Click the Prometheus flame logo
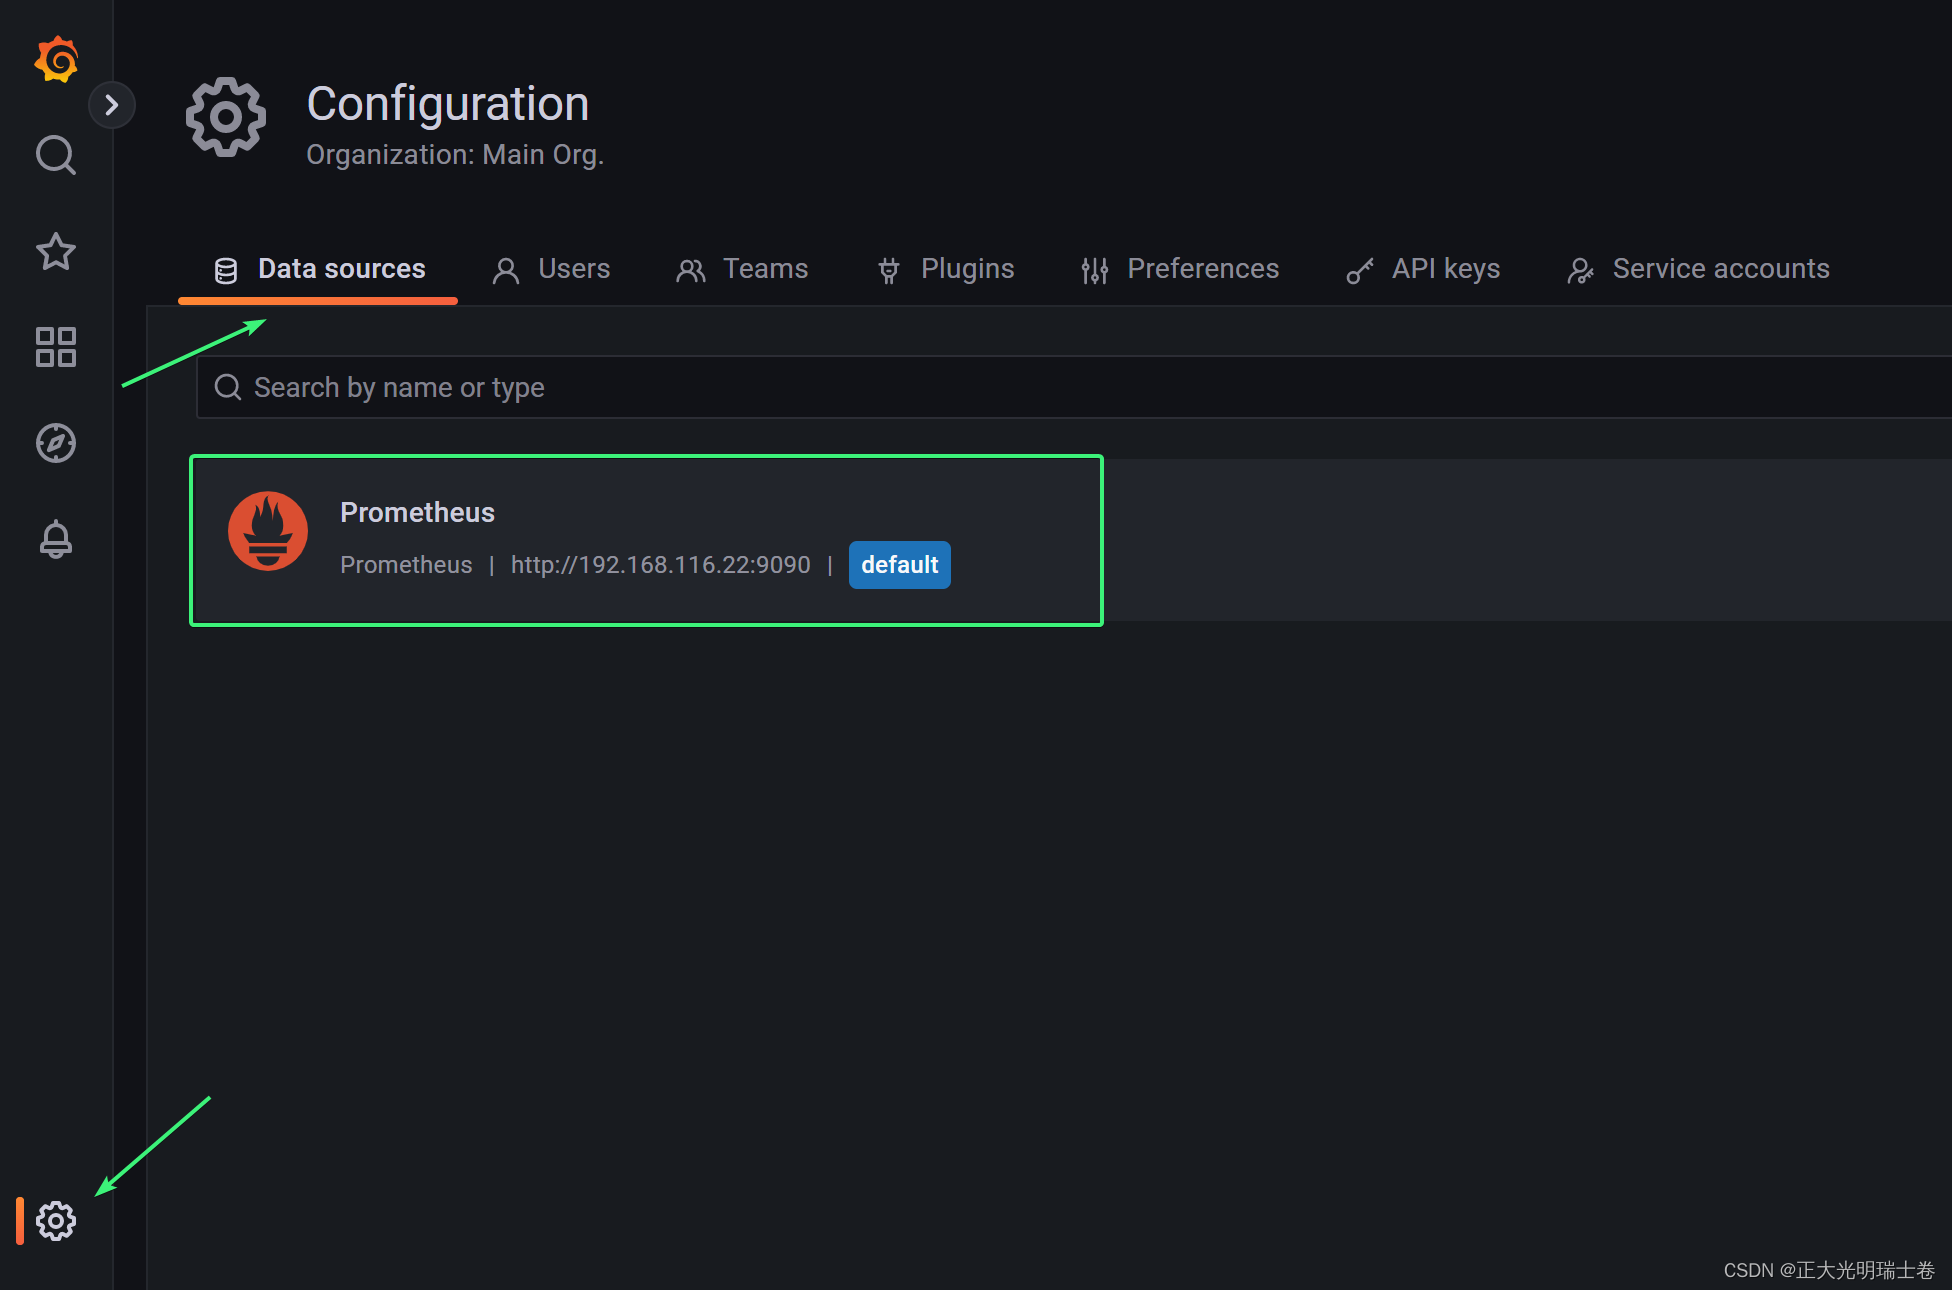 click(x=268, y=531)
